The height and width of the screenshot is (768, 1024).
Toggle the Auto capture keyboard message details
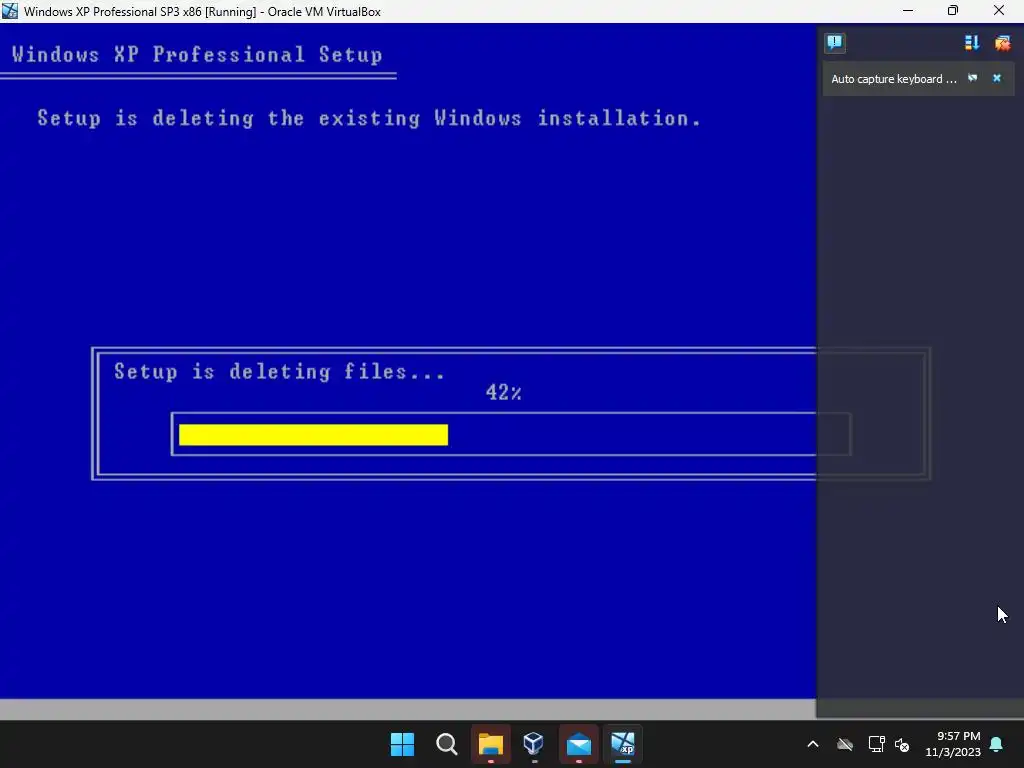972,78
